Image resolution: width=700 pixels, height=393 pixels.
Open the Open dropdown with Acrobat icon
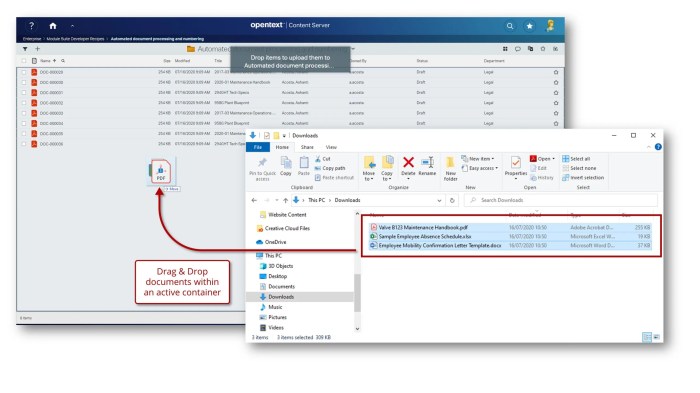[x=542, y=159]
